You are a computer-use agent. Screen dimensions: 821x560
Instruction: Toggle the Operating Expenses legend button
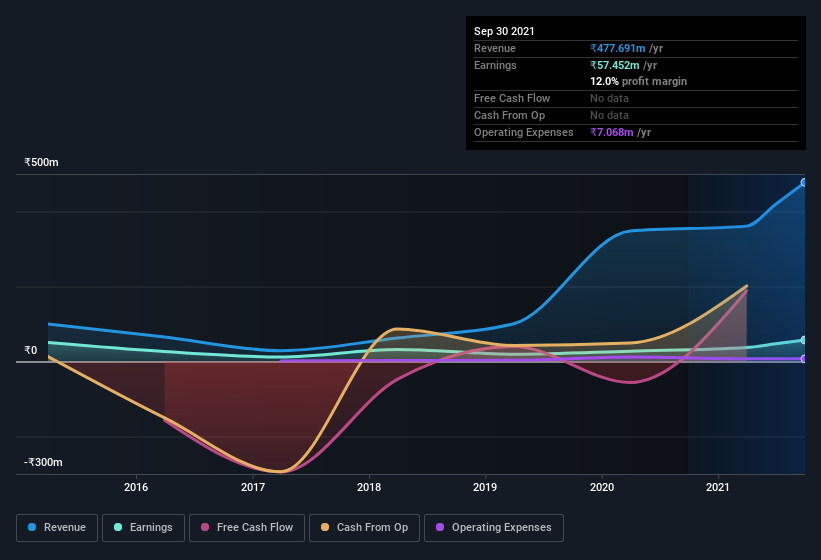pyautogui.click(x=494, y=528)
